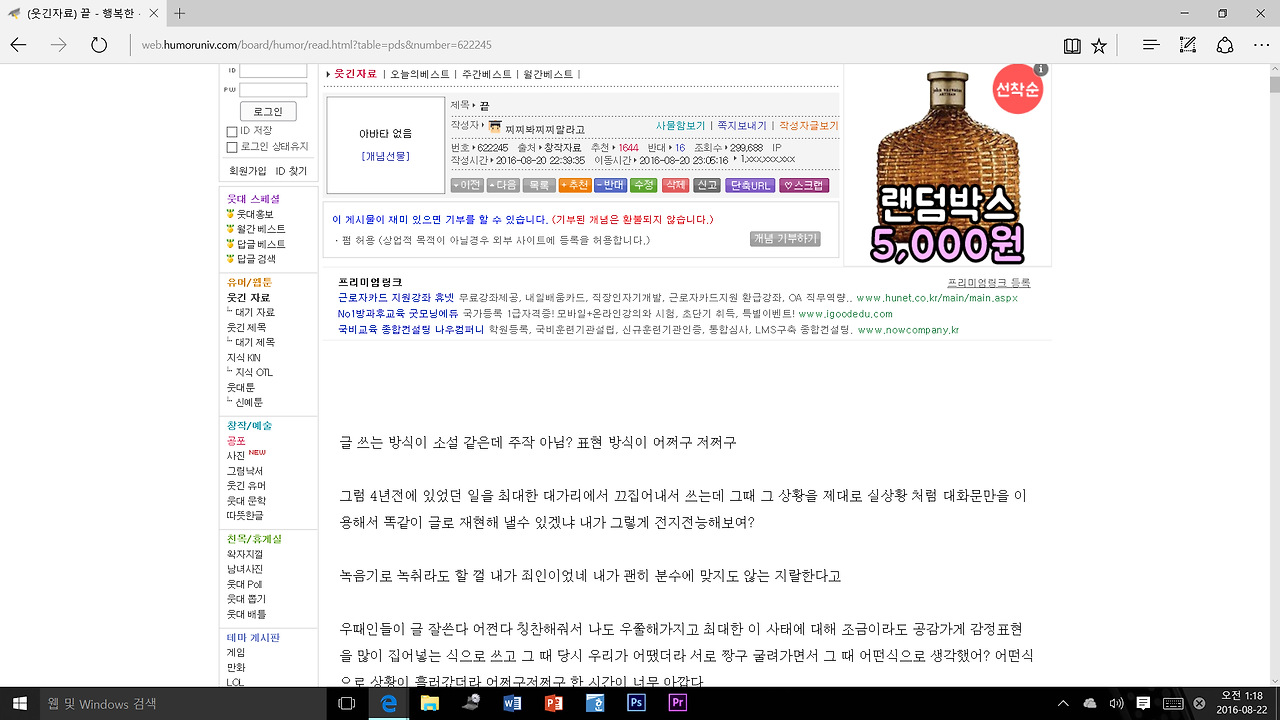Open Edge's More actions menu
The height and width of the screenshot is (720, 1280).
click(1262, 44)
